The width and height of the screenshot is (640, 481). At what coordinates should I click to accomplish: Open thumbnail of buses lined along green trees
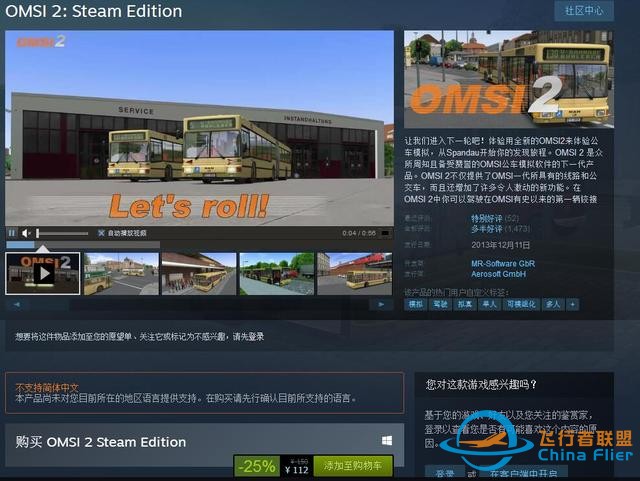pos(277,274)
